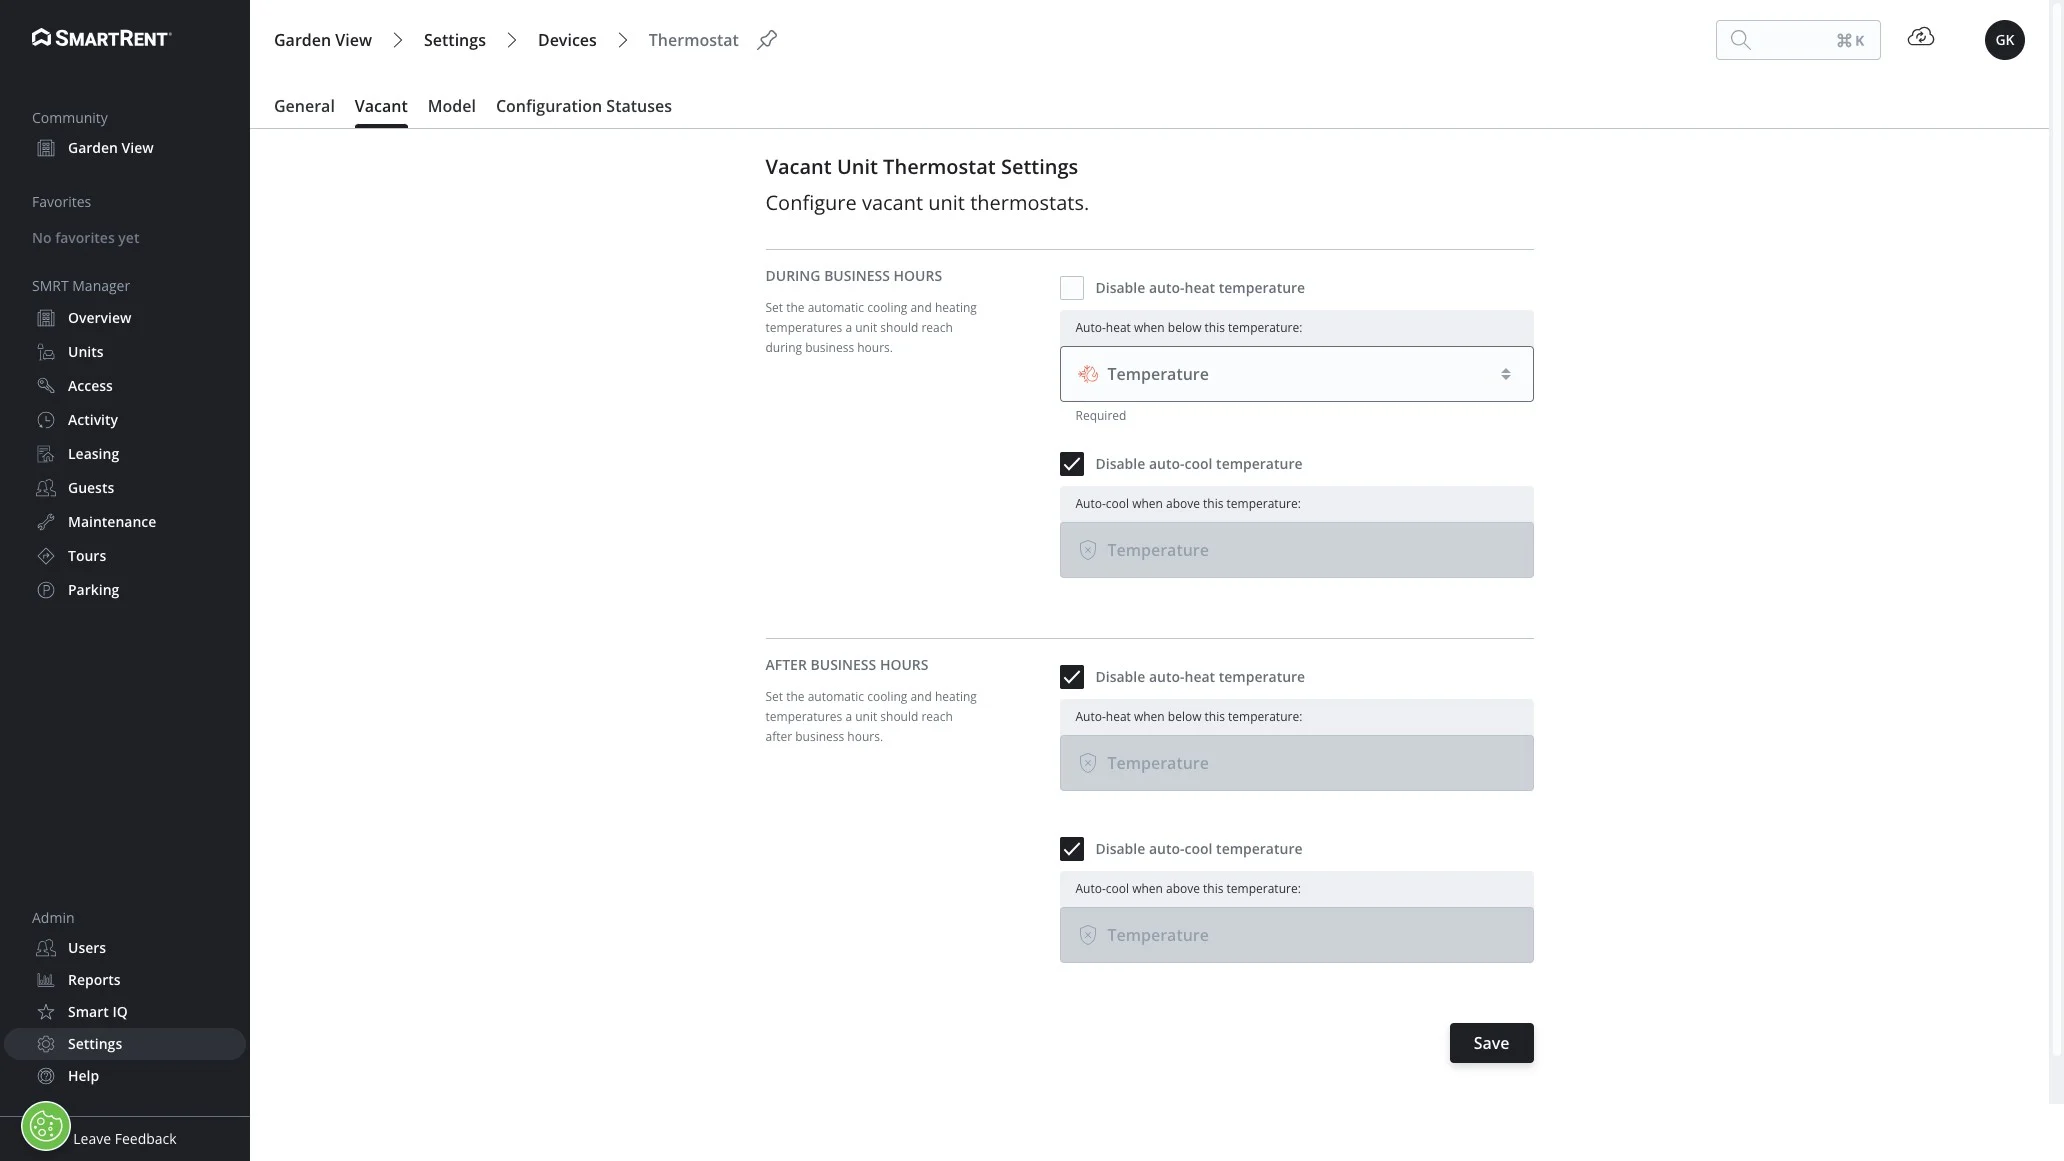Click the Activity clock icon
The image size is (2064, 1161).
tap(46, 420)
